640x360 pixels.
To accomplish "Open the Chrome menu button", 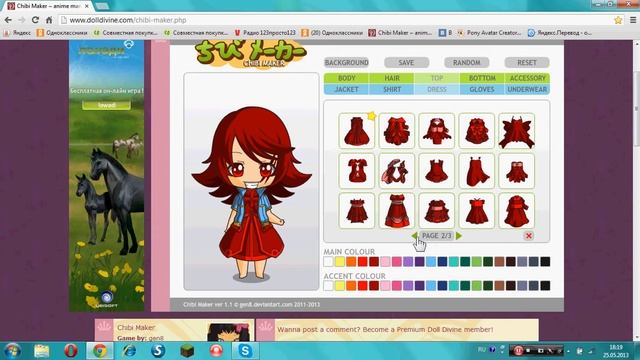I will pos(633,20).
